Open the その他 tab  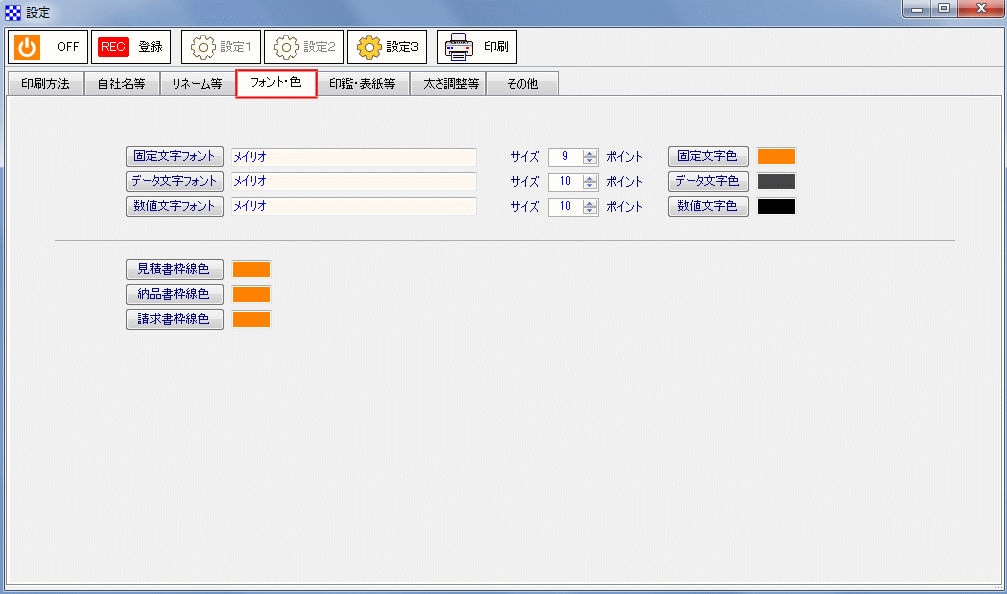click(522, 84)
